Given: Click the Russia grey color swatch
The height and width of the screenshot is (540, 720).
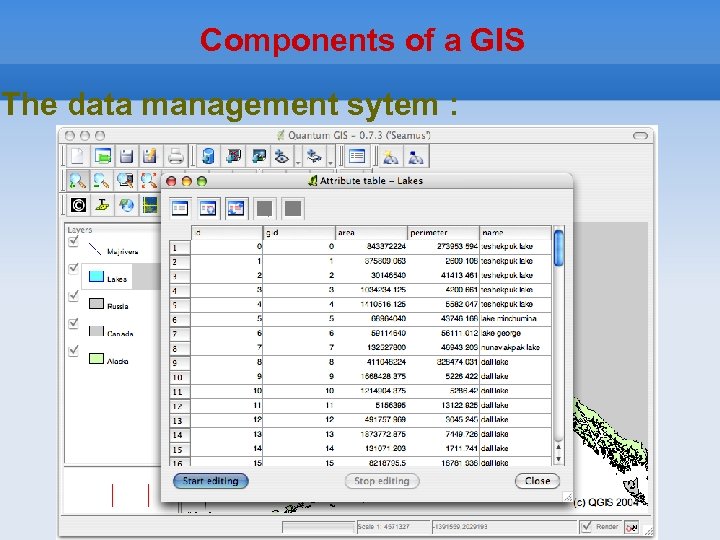Looking at the screenshot, I should [96, 304].
